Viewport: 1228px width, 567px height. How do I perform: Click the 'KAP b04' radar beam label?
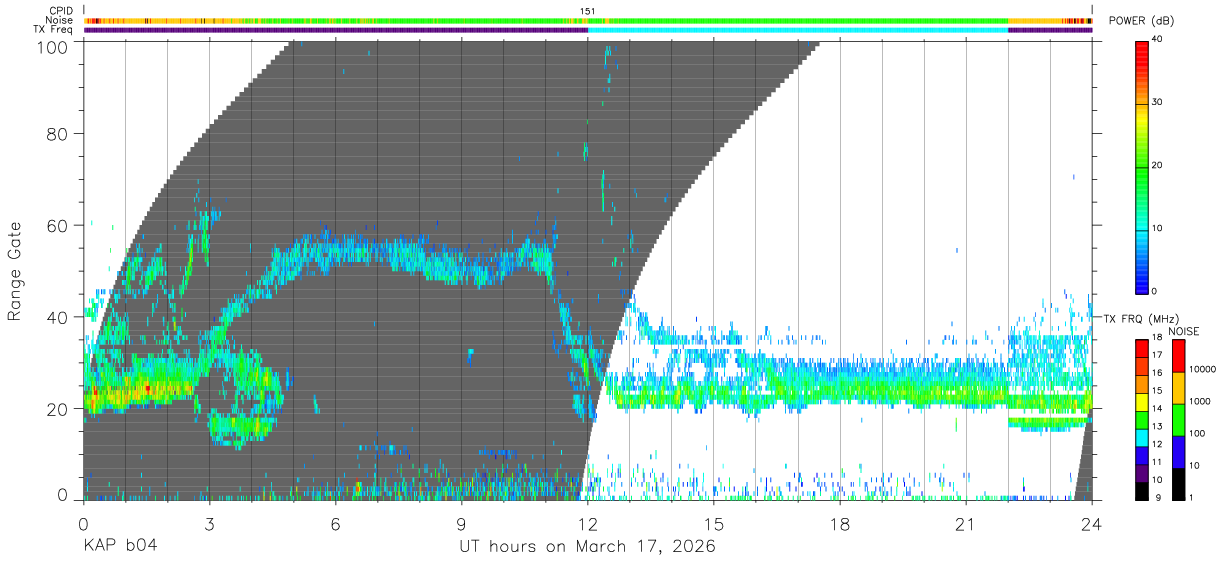point(119,547)
